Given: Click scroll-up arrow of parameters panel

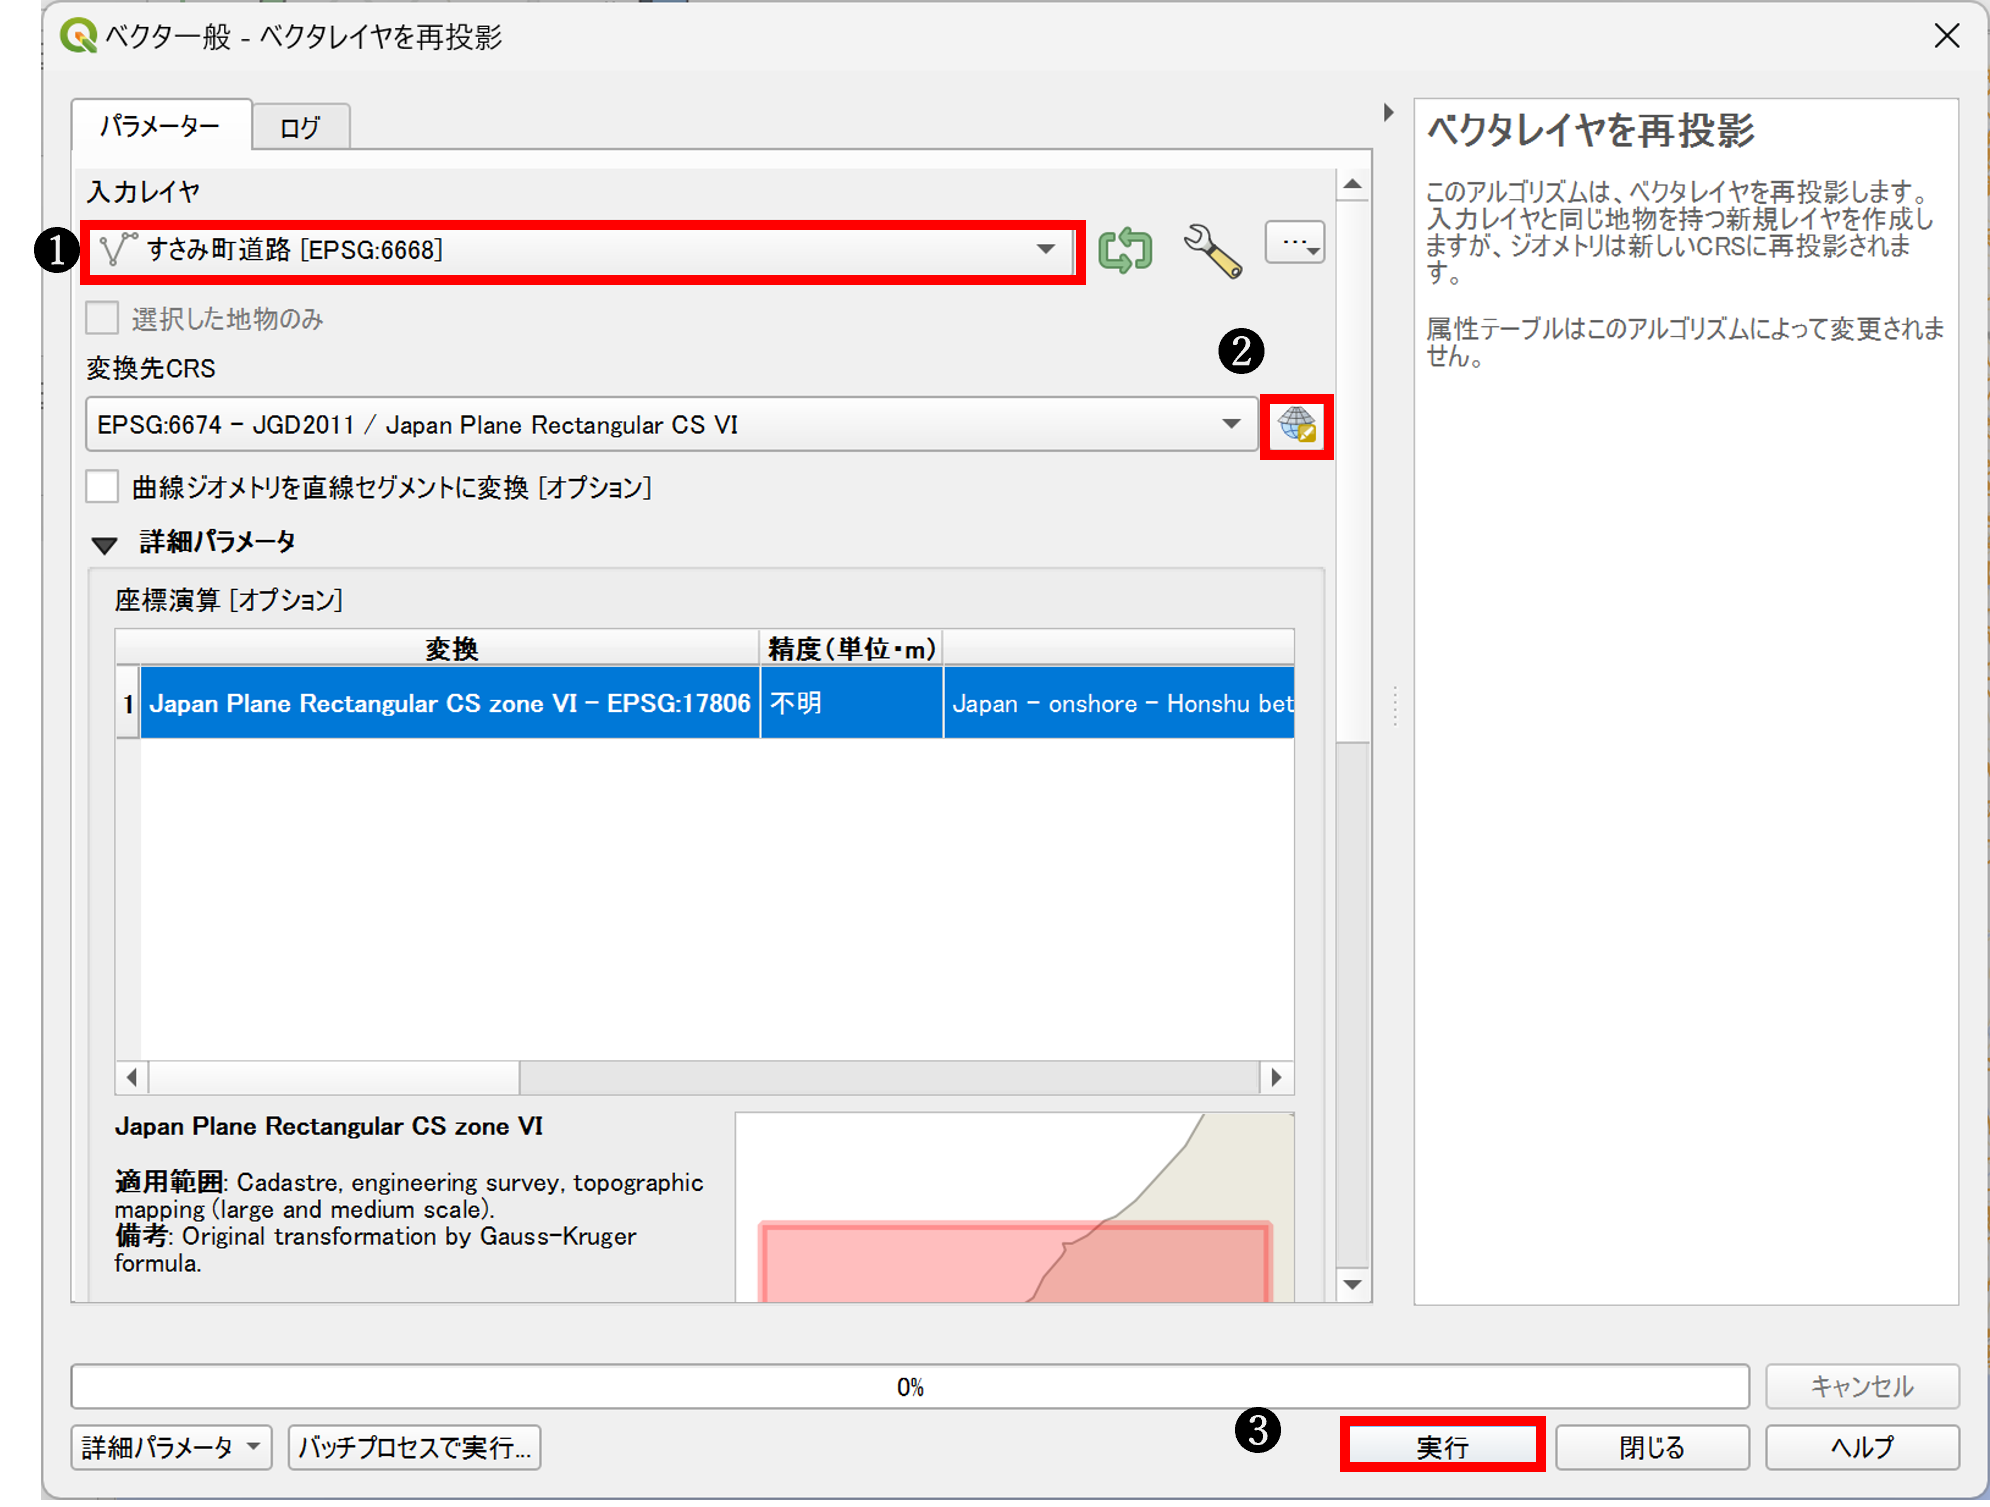Looking at the screenshot, I should [1353, 185].
